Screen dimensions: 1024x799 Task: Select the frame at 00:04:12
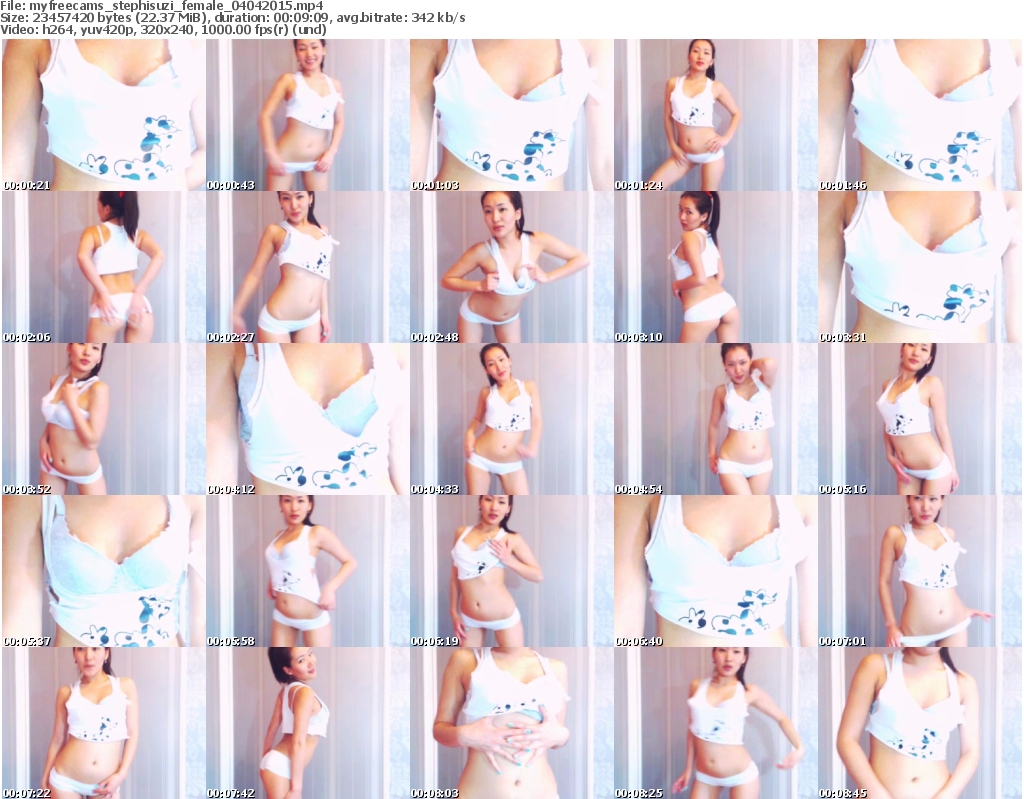point(308,419)
